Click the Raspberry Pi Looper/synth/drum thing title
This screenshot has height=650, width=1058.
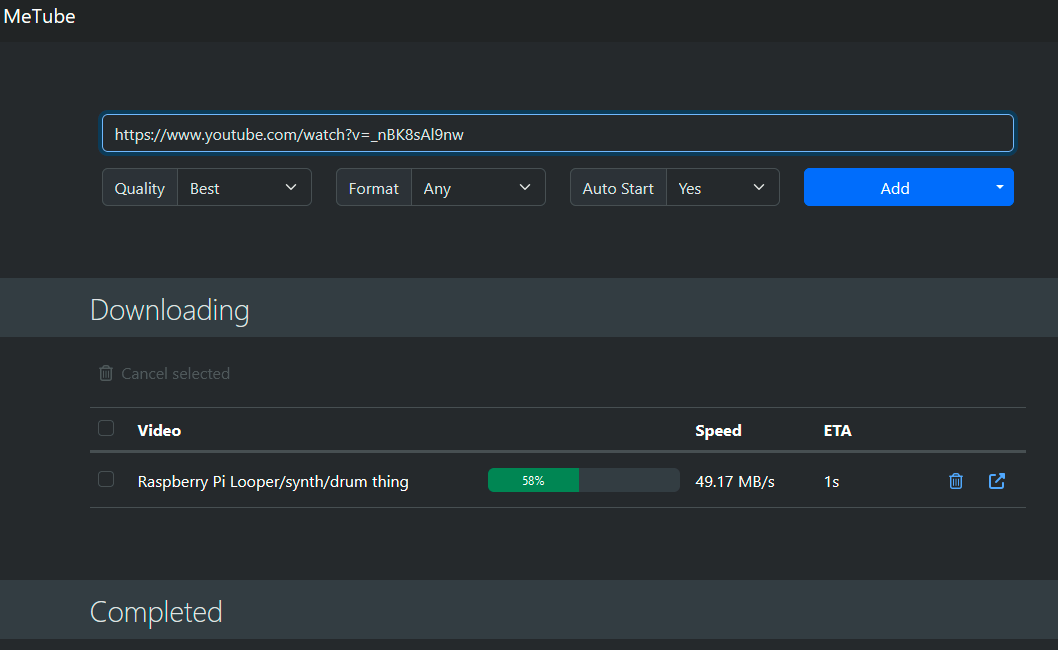(x=273, y=482)
